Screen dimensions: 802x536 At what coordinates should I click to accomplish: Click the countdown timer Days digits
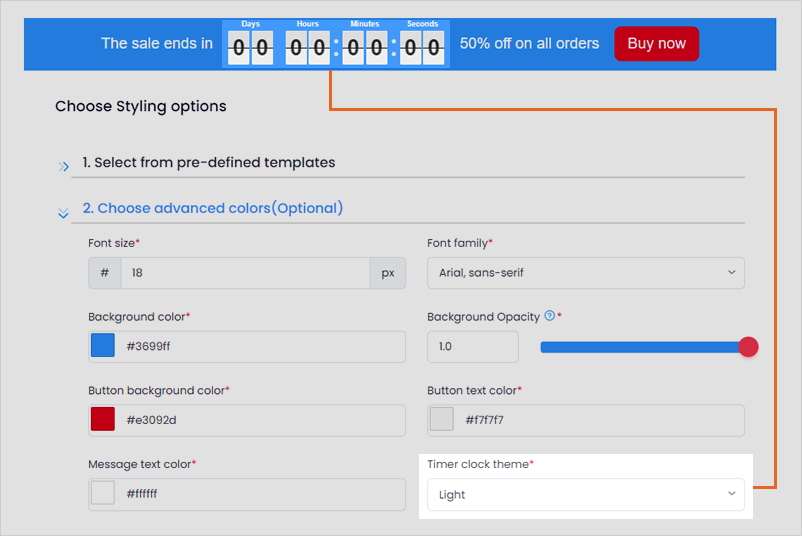(x=250, y=48)
